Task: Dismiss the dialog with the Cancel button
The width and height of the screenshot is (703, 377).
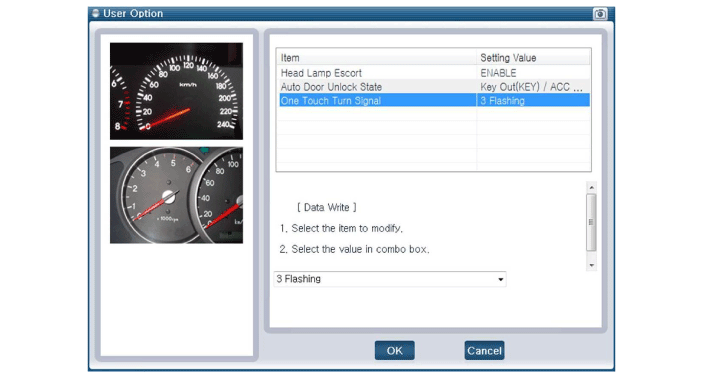Action: (x=484, y=350)
